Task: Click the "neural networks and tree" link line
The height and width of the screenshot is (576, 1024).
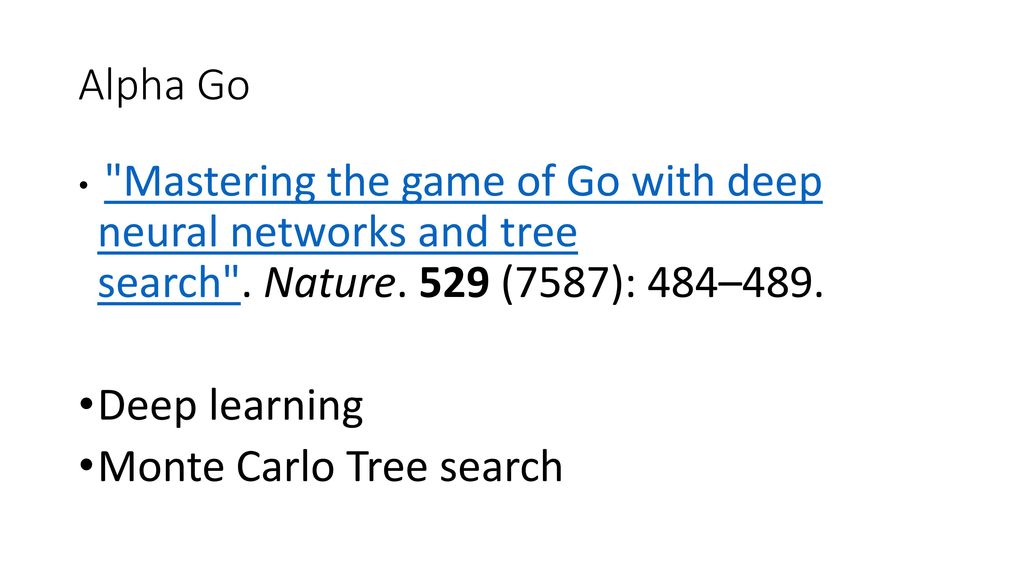Action: point(338,232)
